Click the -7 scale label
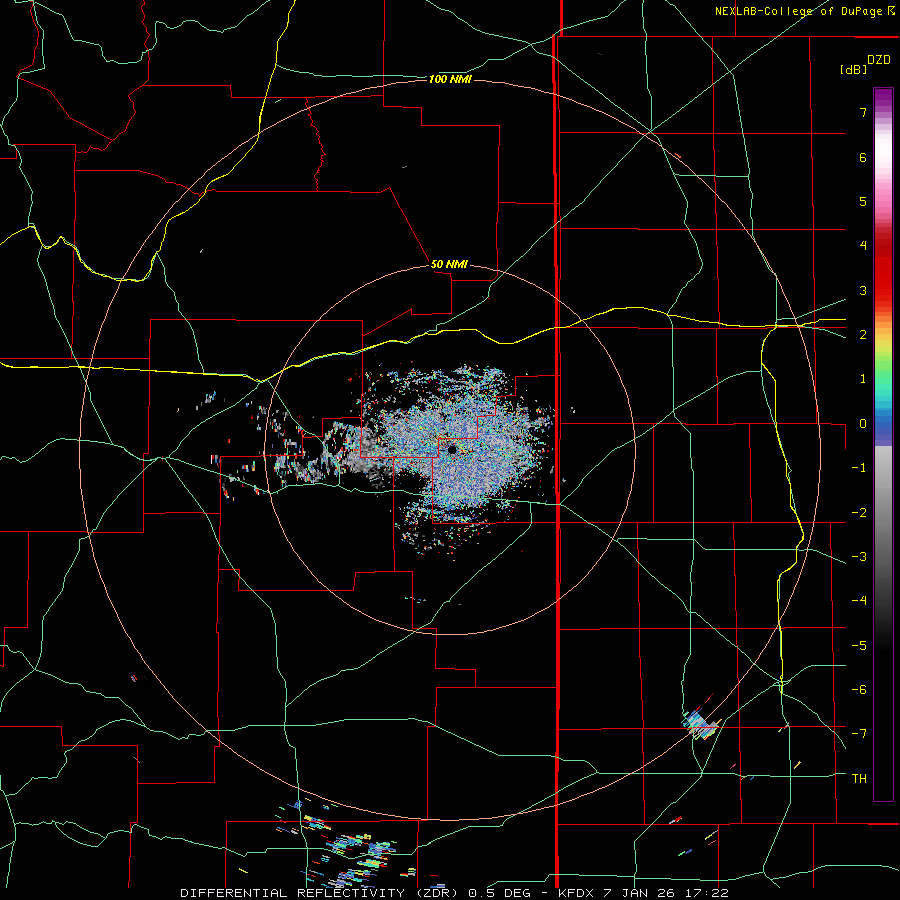Screen dimensions: 900x900 coord(859,734)
